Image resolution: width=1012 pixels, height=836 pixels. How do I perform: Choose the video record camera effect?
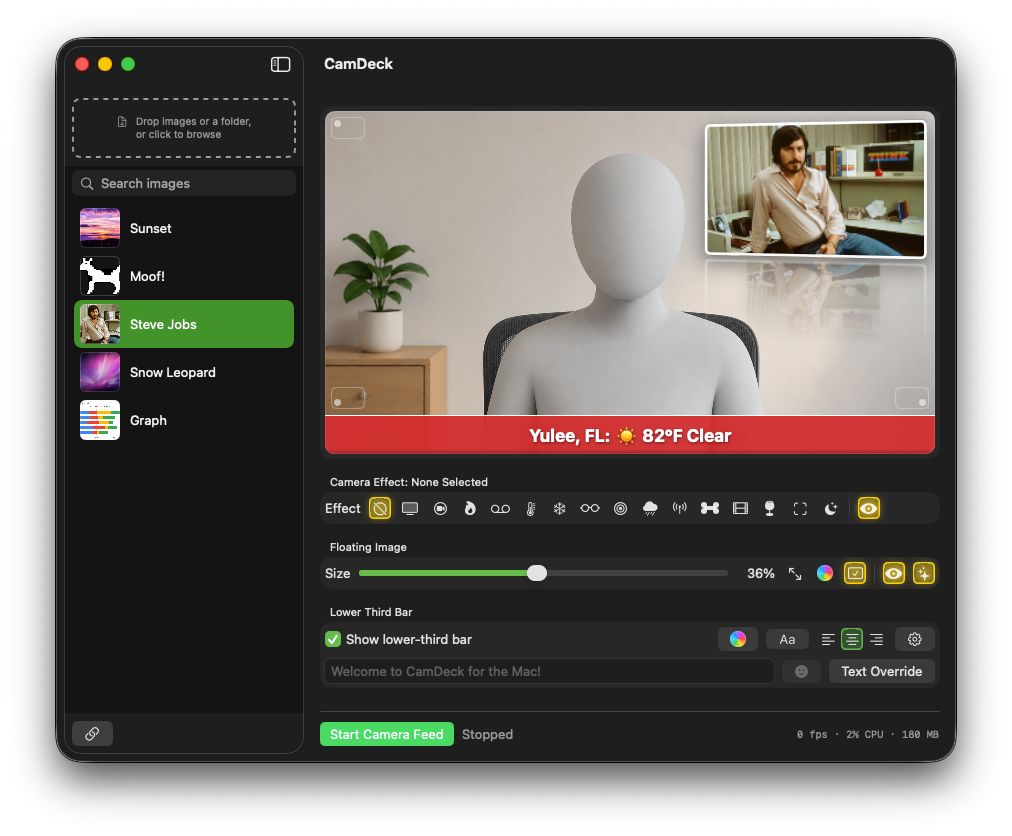click(440, 509)
